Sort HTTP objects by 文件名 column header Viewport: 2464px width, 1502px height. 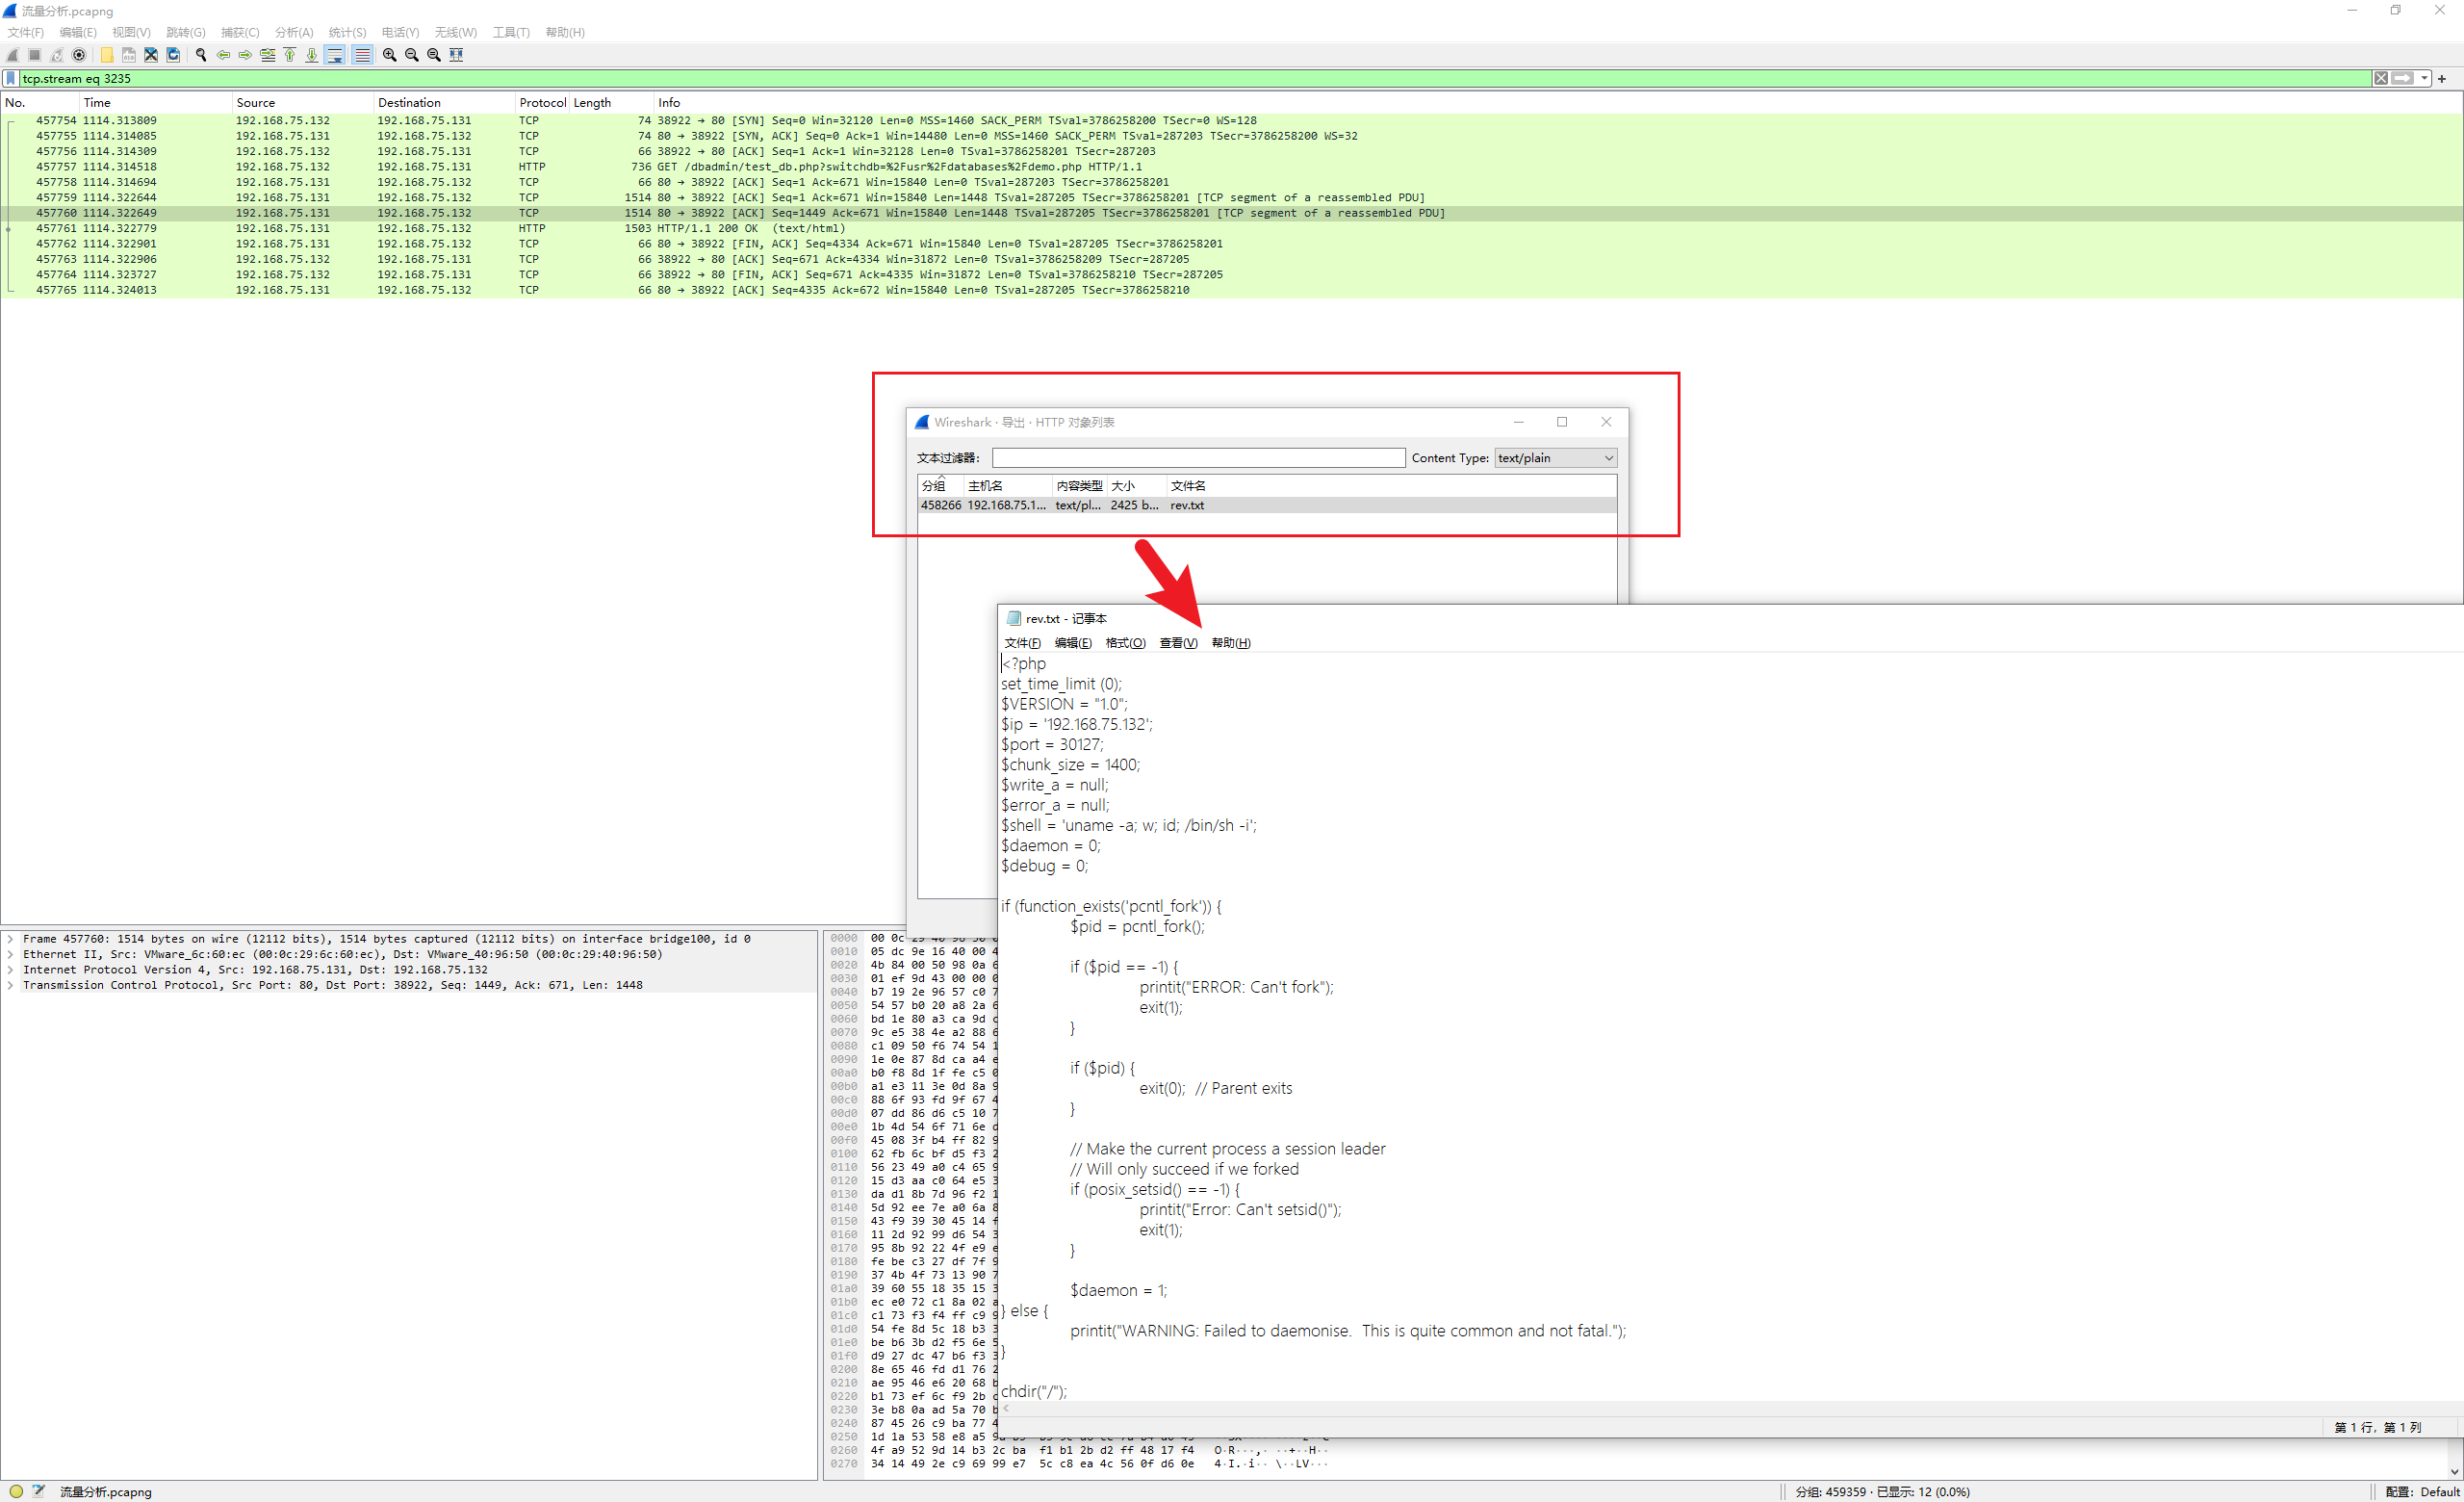pos(1391,486)
